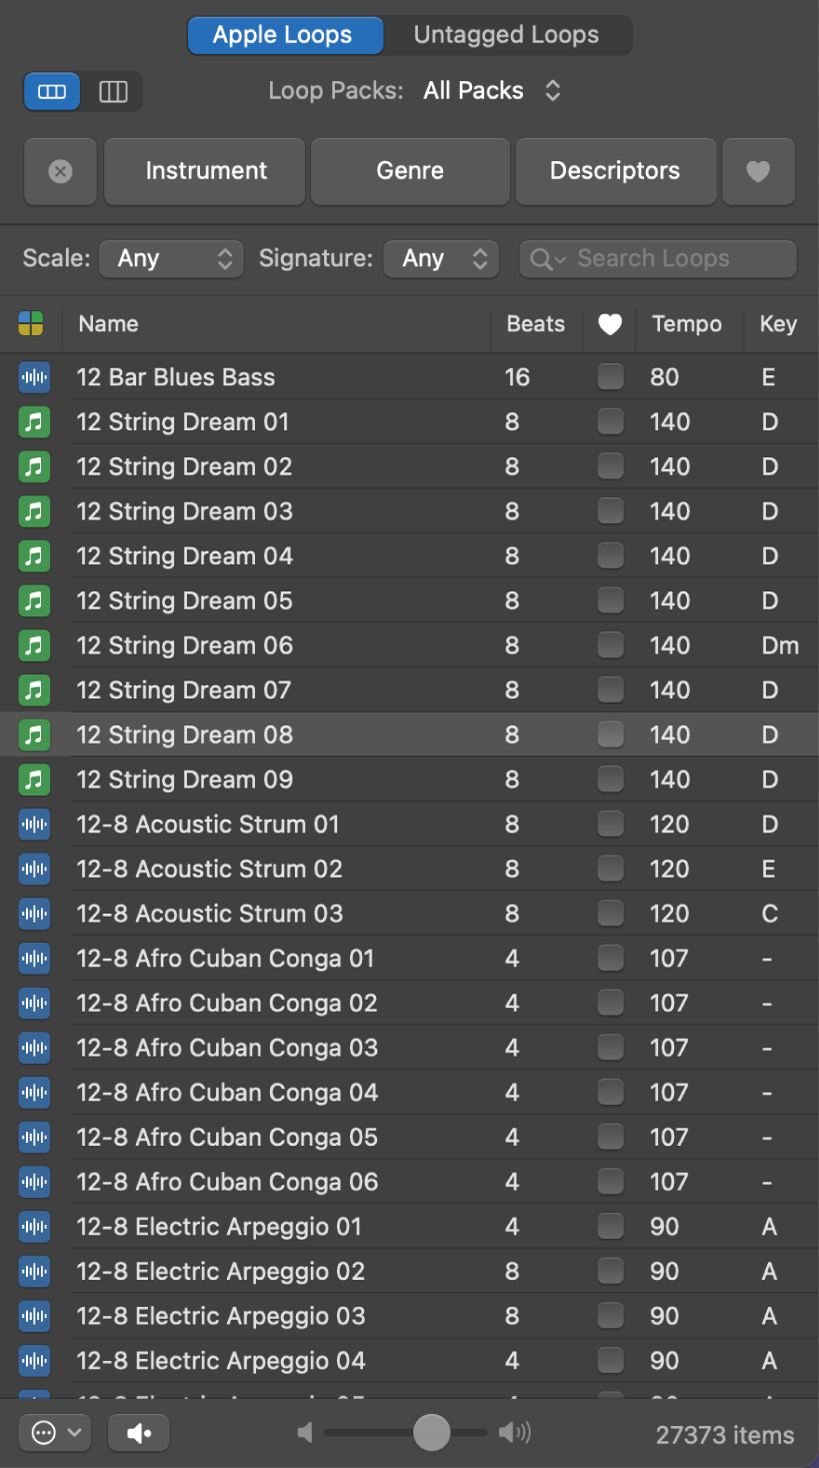Click waveform icon for 12-8 Acoustic Strum 03
Screen dimensions: 819x1468
click(34, 913)
